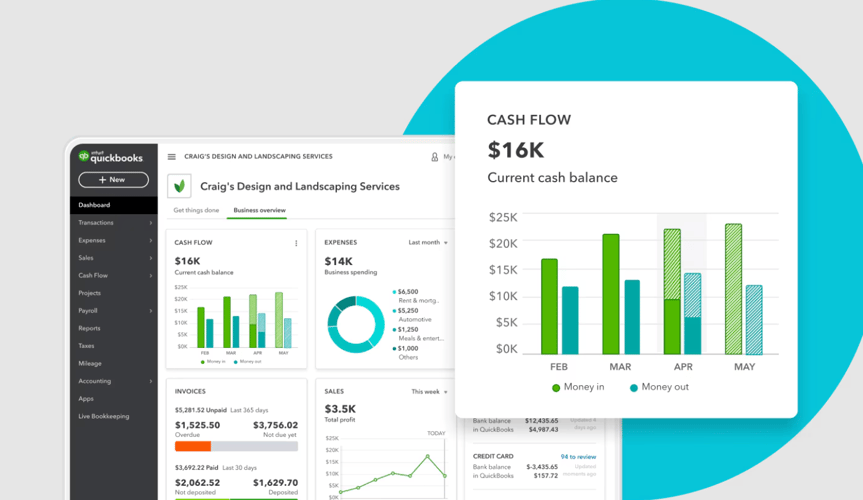This screenshot has height=500, width=863.
Task: Open Apps in the sidebar
Action: pyautogui.click(x=113, y=399)
